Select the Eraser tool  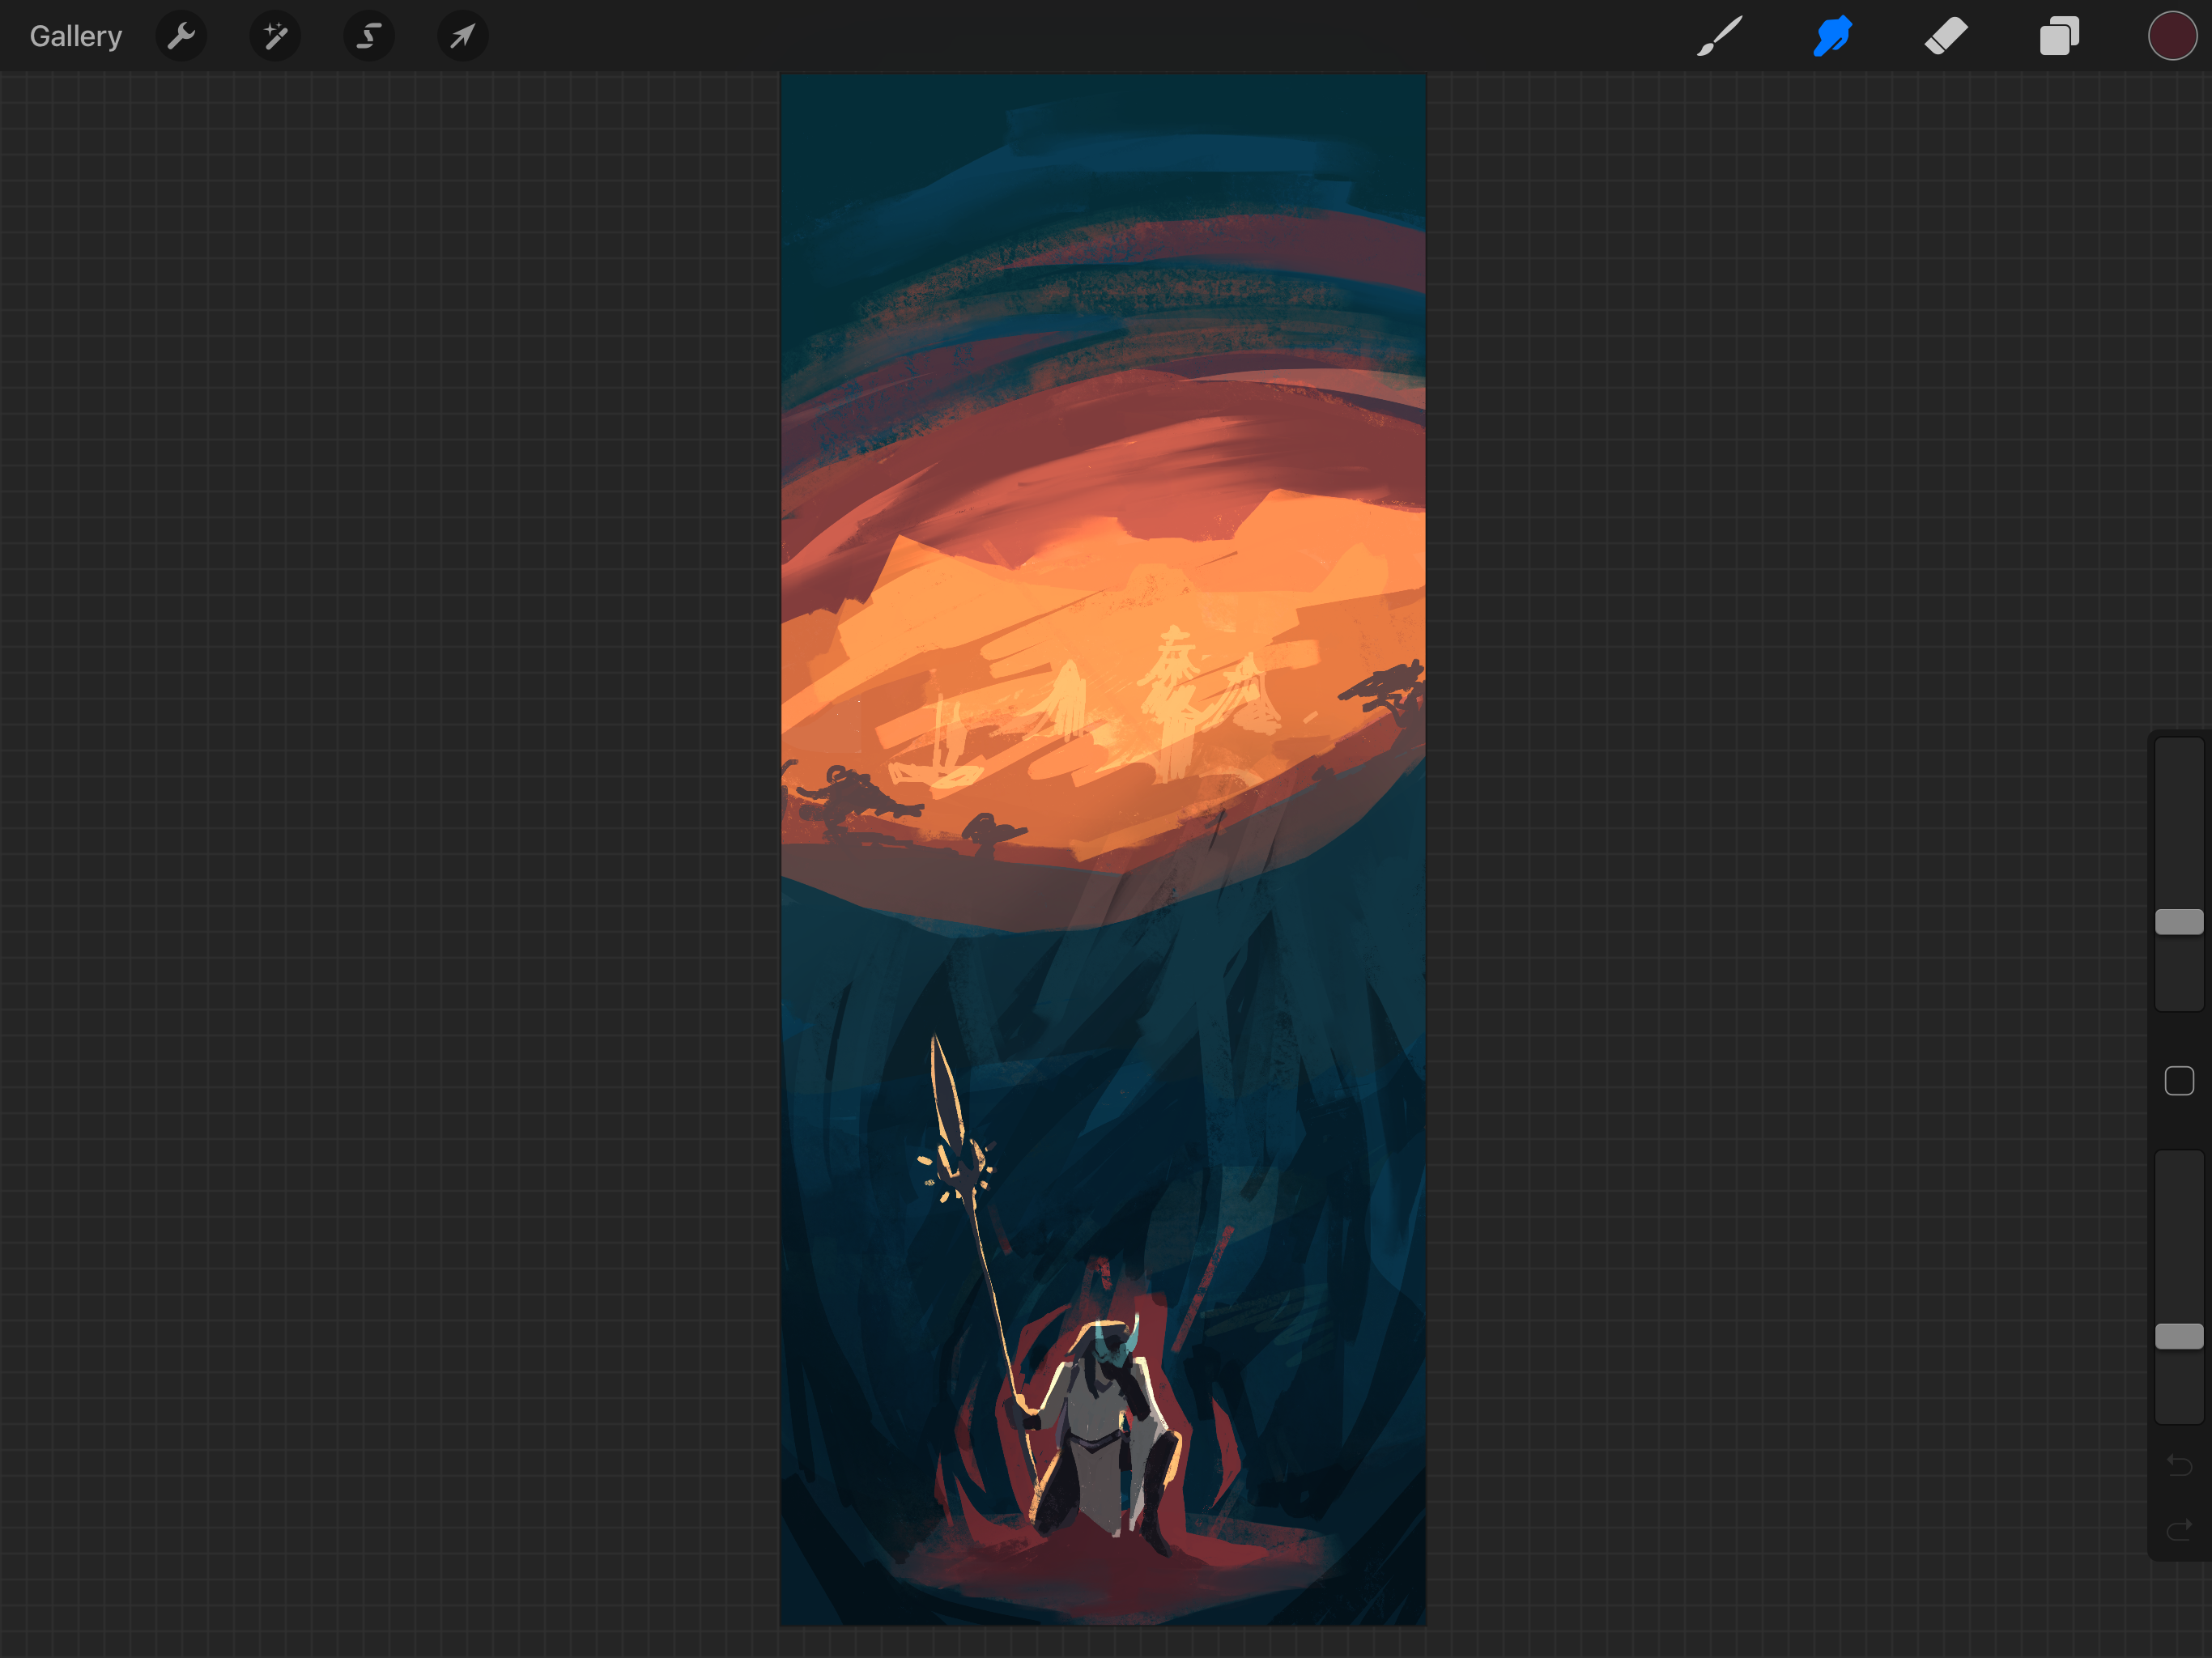click(1946, 37)
